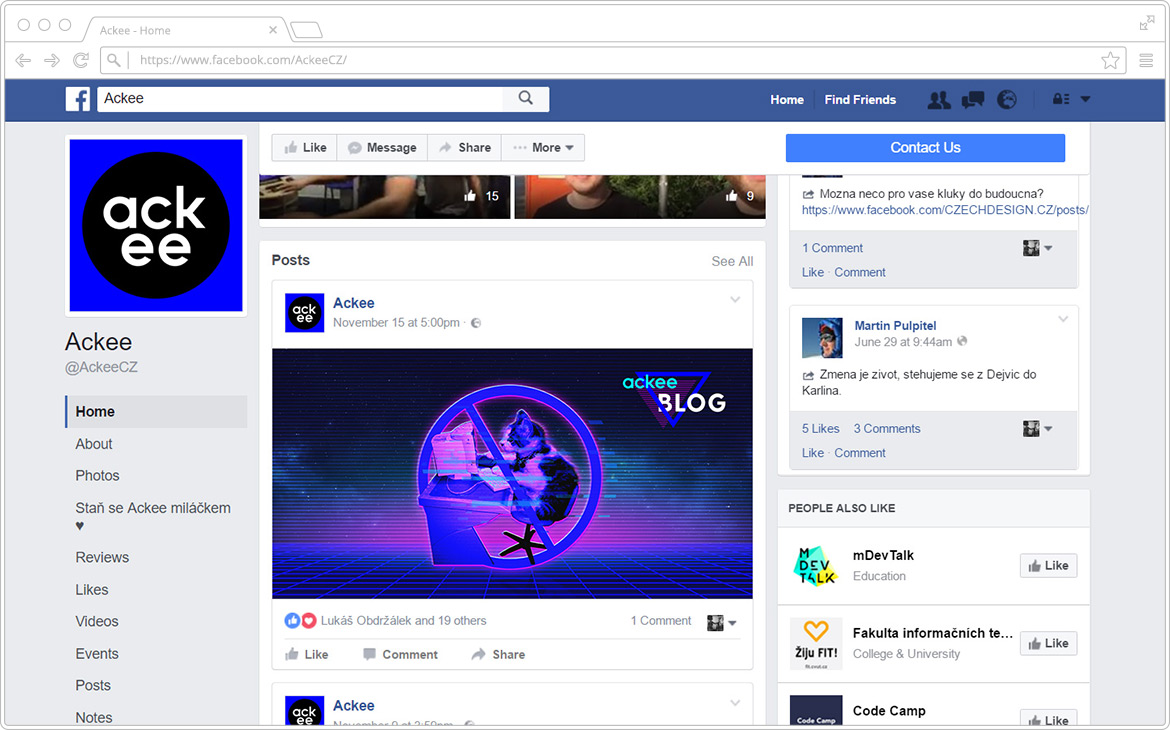Open the friend requests icon
1170x730 pixels.
[x=939, y=99]
